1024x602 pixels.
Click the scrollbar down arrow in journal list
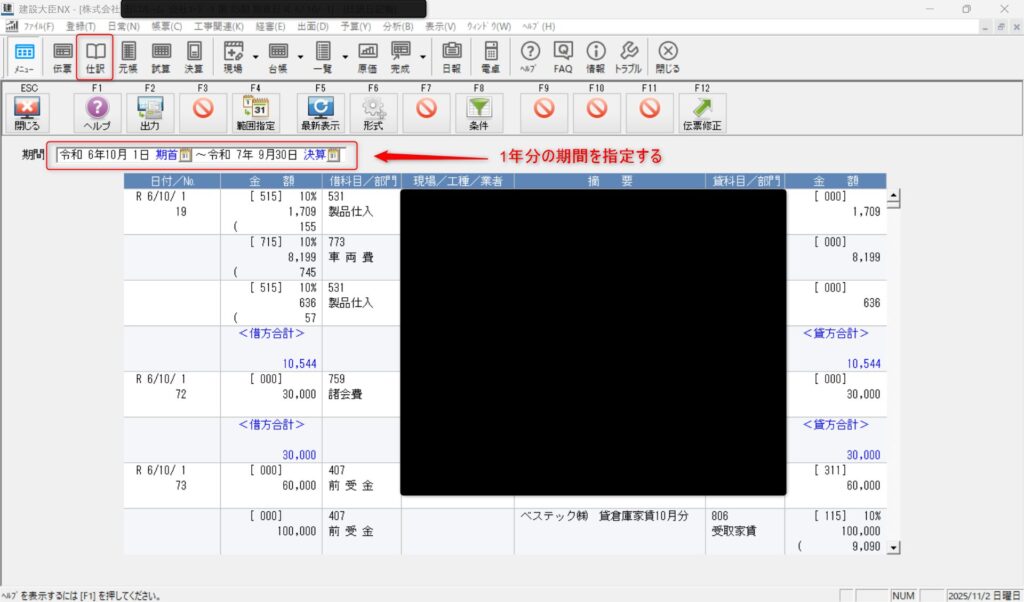tap(893, 547)
